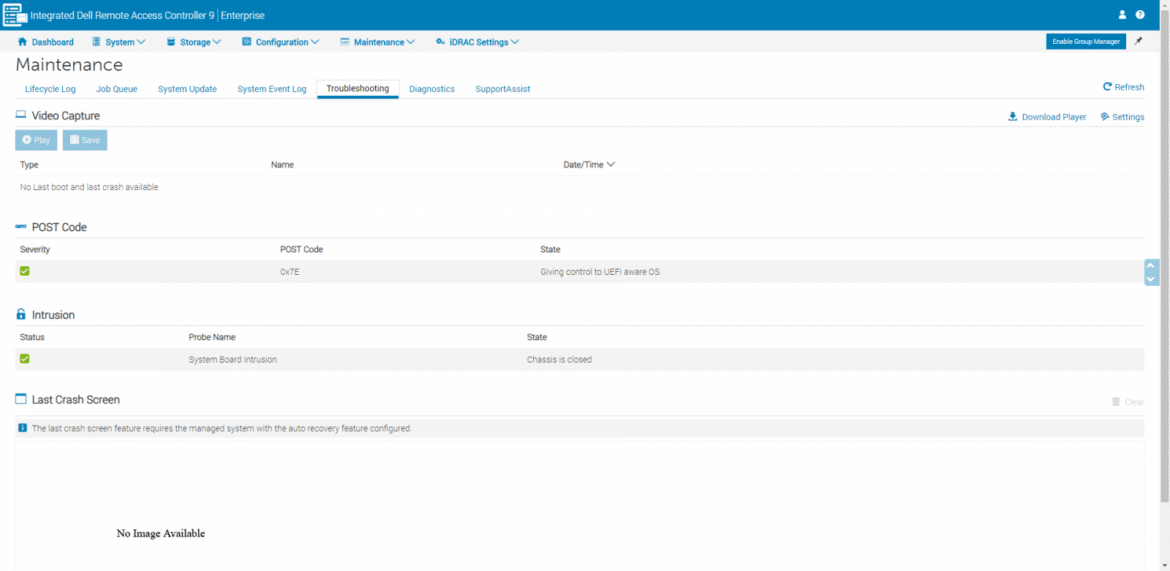This screenshot has height=571, width=1170.
Task: Click 'No Last boot and last crash available.' text
Action: 90,187
